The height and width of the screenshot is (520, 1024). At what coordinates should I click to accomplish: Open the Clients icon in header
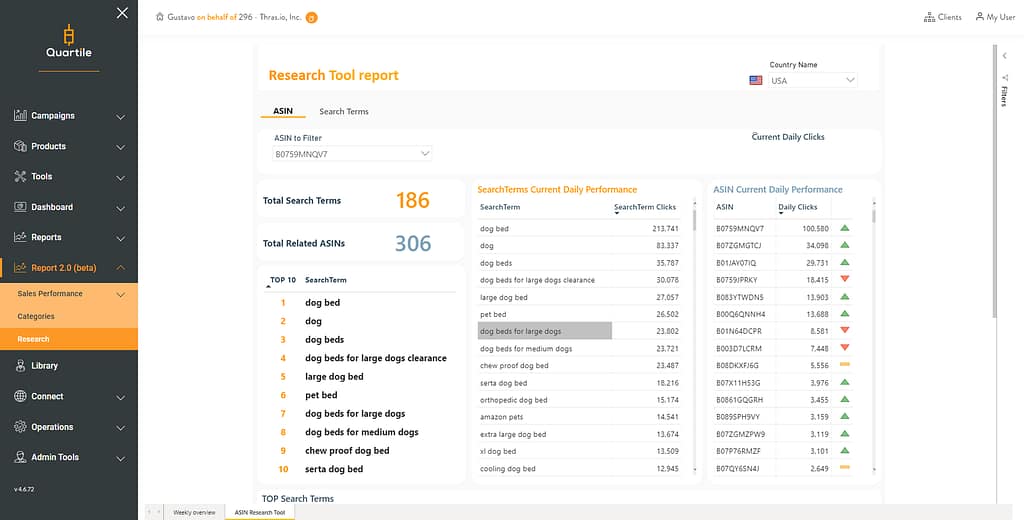[x=929, y=17]
